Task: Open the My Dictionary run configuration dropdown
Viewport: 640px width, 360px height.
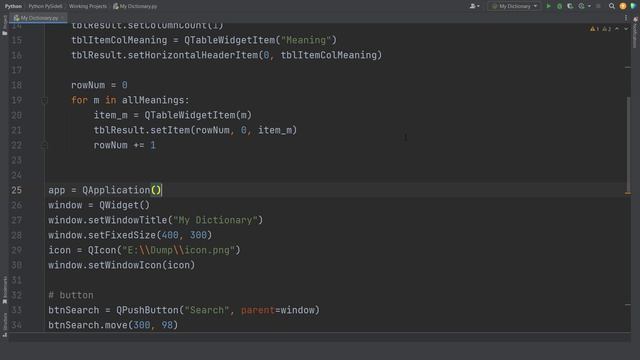Action: (x=514, y=6)
